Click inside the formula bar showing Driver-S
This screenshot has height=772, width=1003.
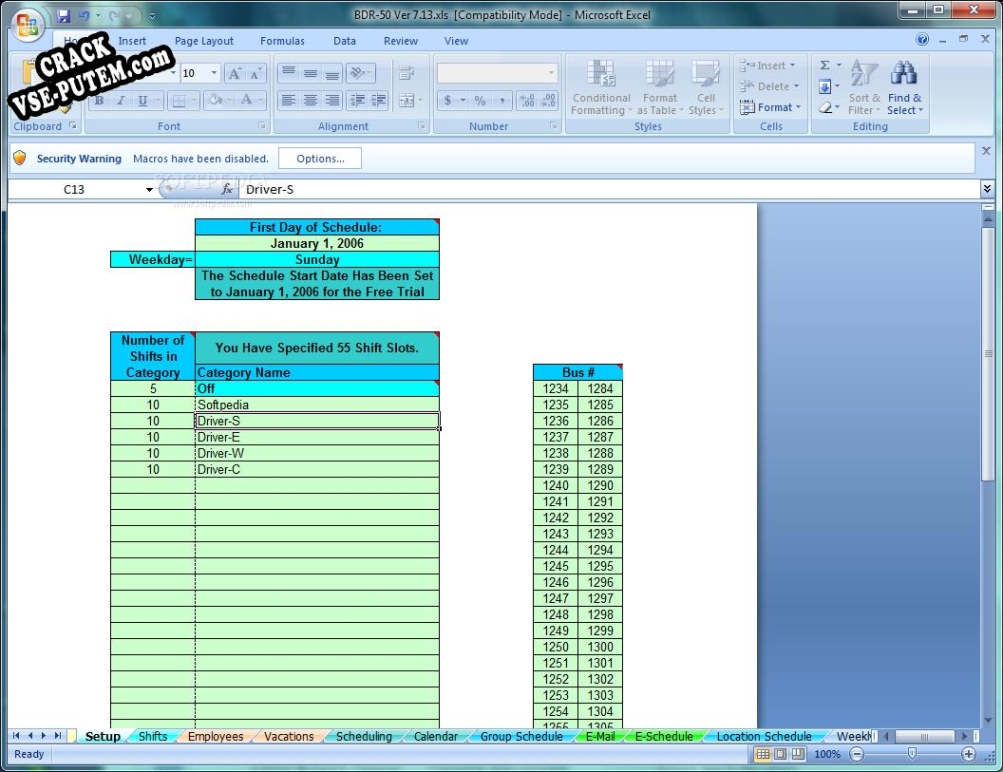click(x=400, y=189)
